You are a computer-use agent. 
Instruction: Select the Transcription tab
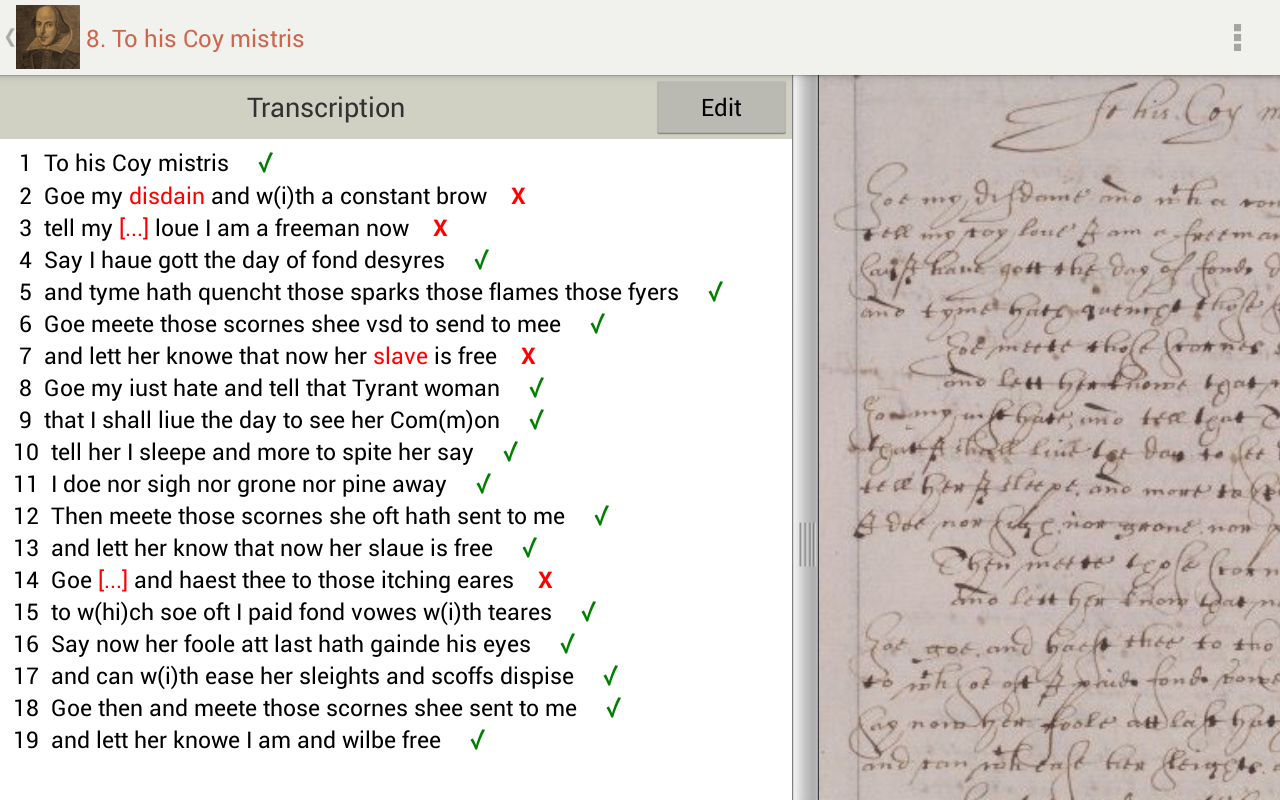(x=326, y=107)
